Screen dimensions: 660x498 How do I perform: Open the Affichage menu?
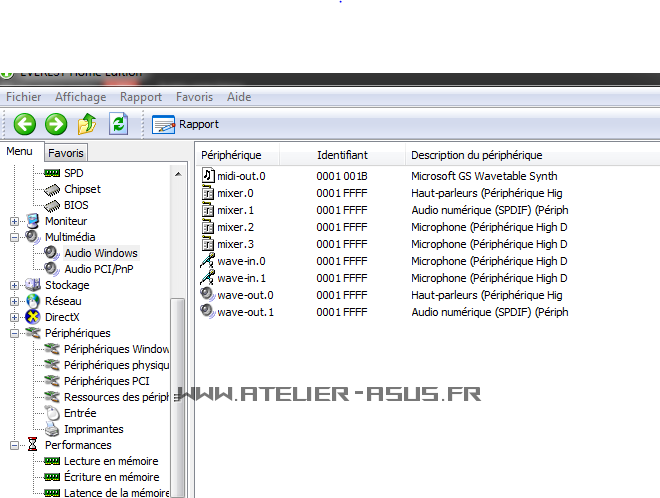[x=80, y=97]
